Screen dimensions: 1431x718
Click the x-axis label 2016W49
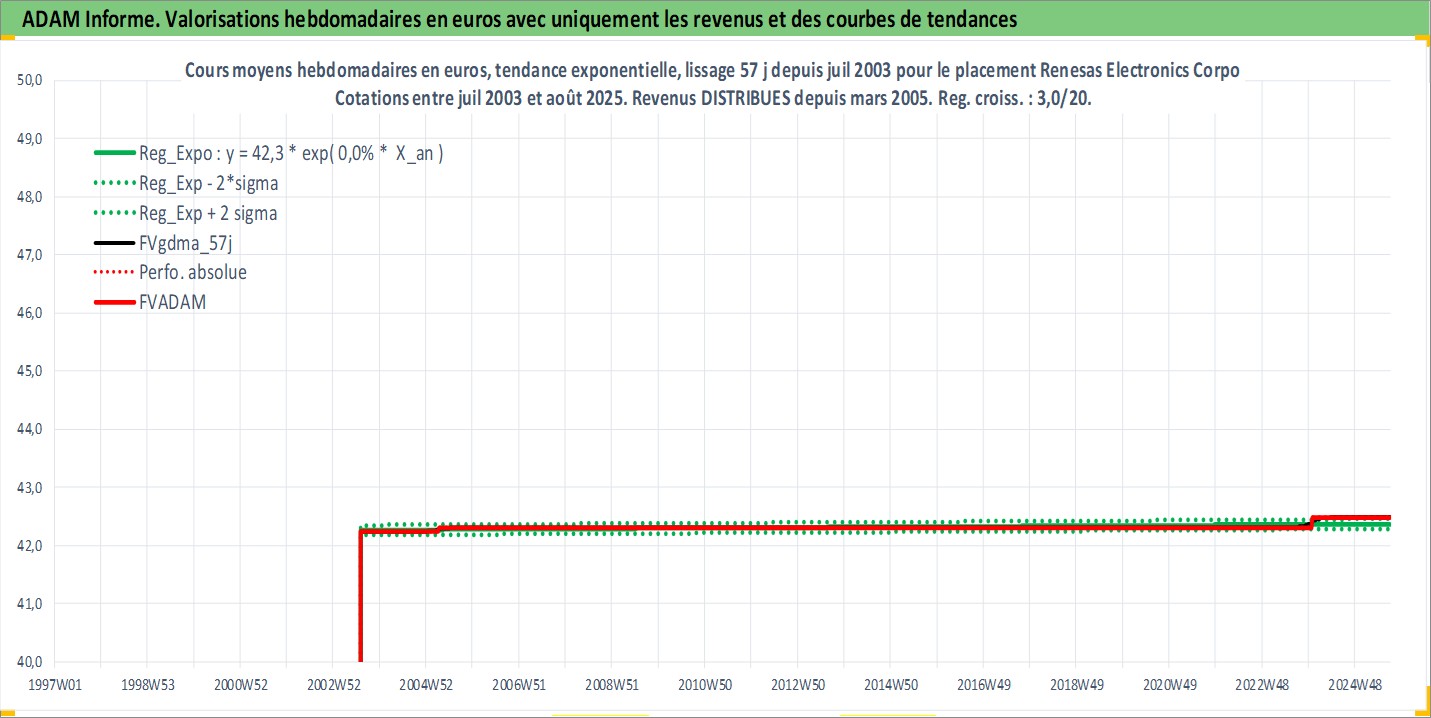983,685
